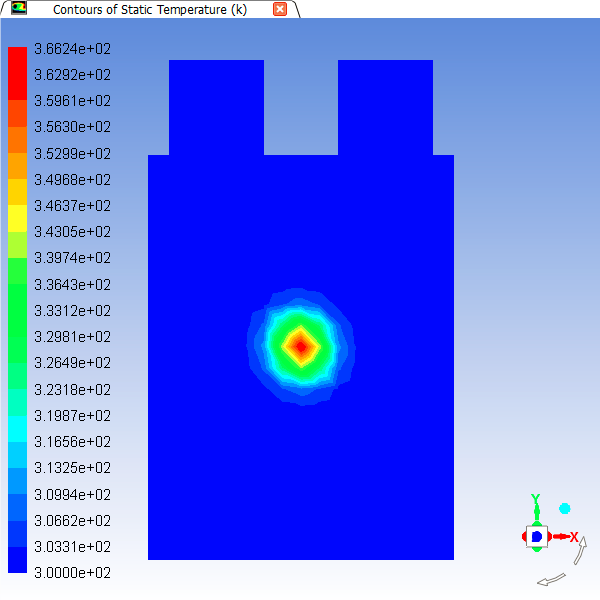Click the yellow band in the colormap legend

tap(18, 218)
